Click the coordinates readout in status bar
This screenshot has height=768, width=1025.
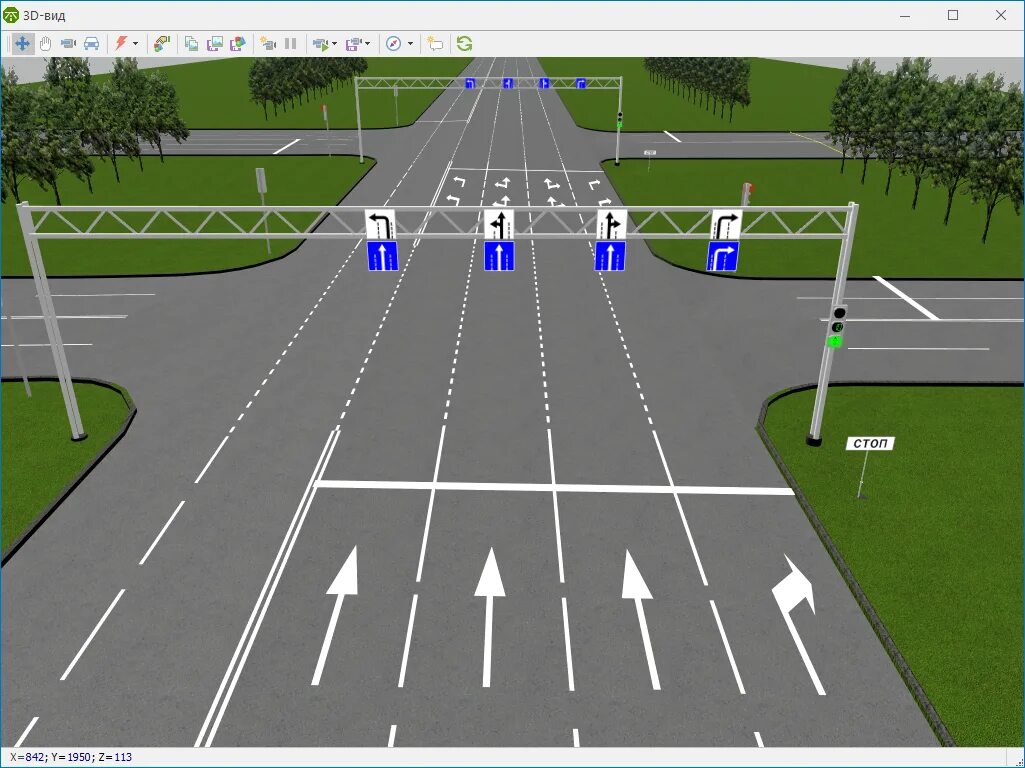tap(71, 757)
